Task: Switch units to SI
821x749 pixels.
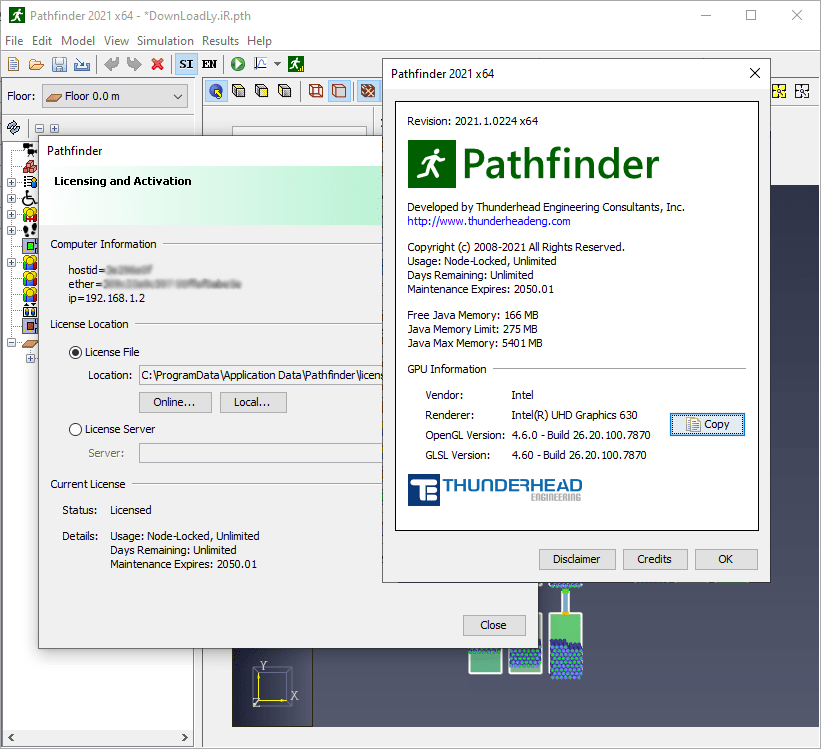Action: tap(186, 64)
